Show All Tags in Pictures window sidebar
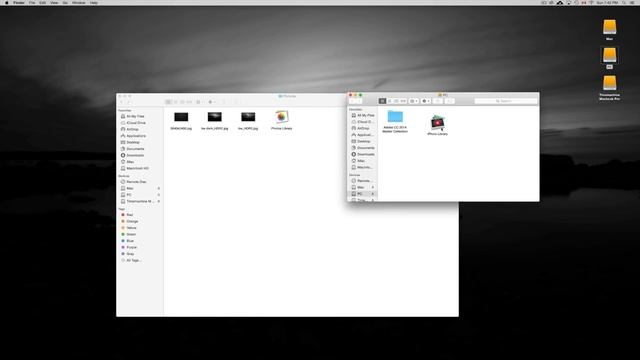The image size is (640, 360). pos(131,260)
